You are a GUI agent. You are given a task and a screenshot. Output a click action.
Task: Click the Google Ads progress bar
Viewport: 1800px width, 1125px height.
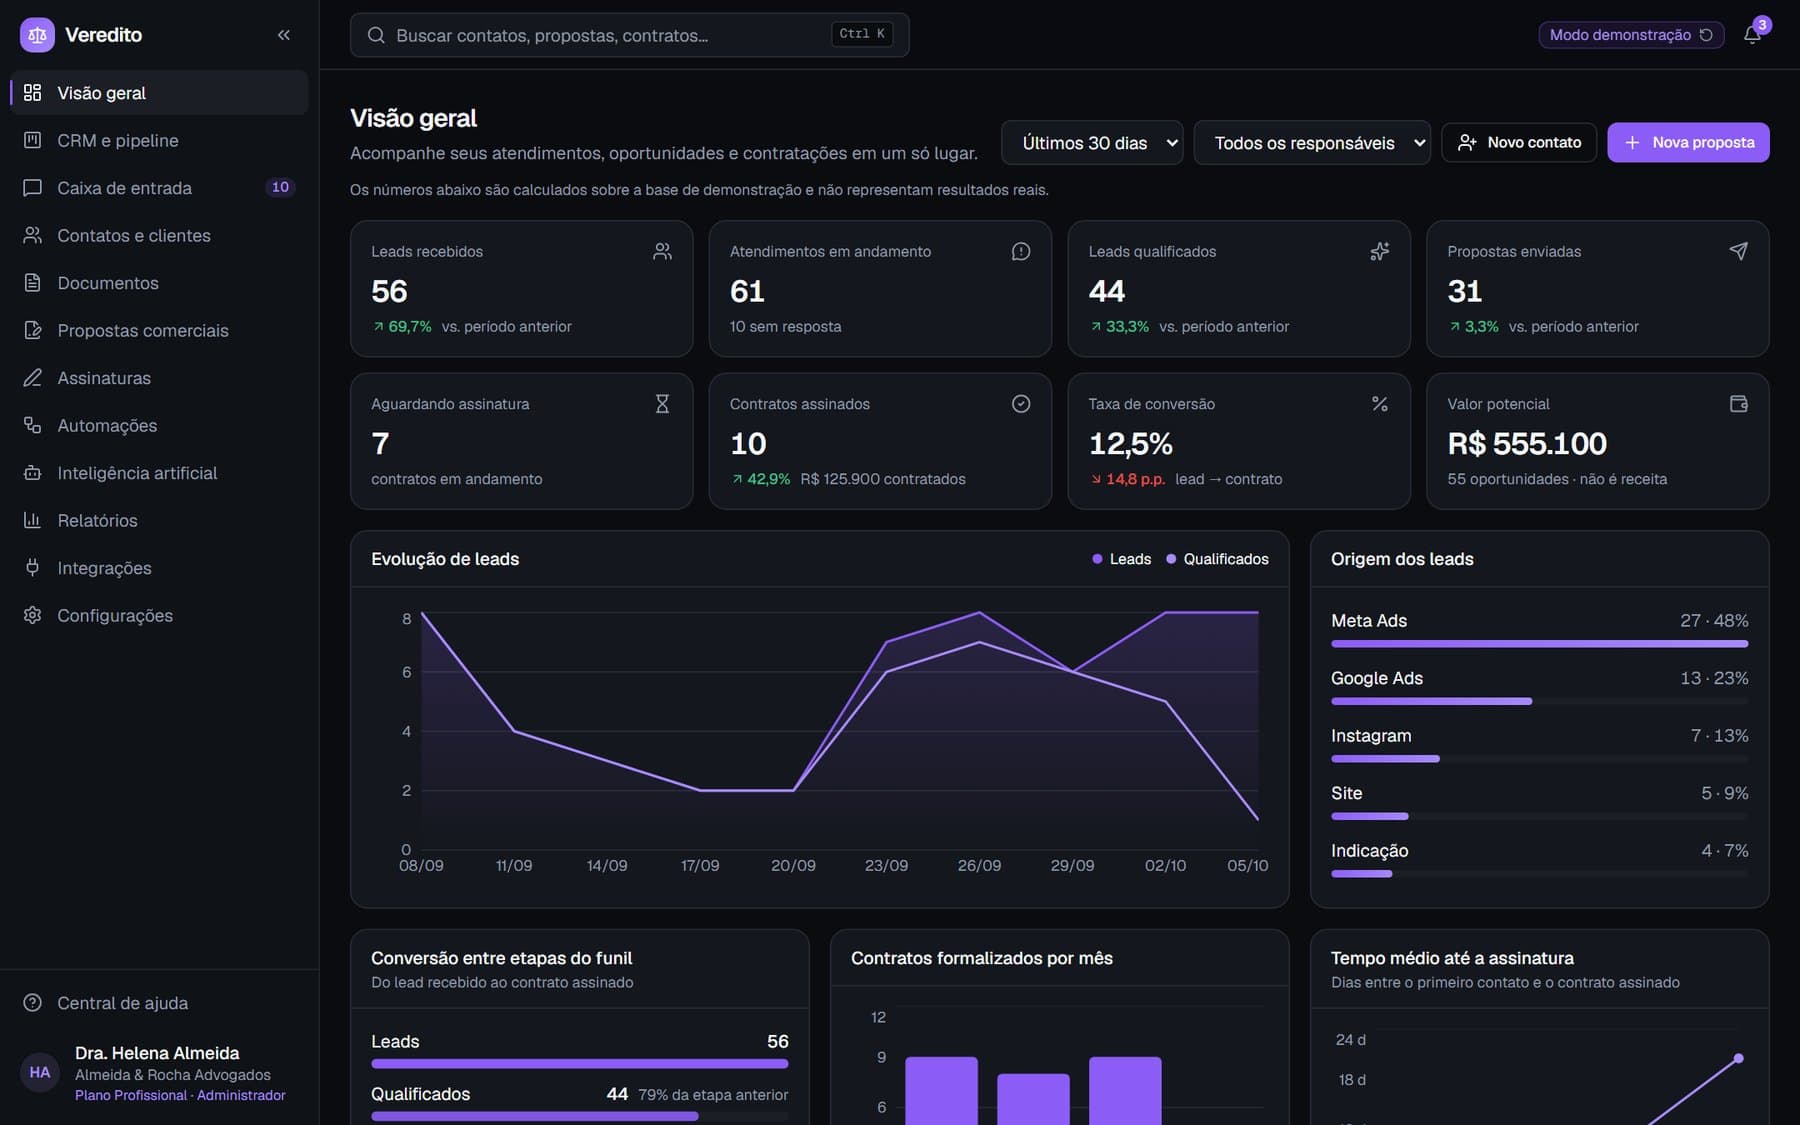[1539, 702]
